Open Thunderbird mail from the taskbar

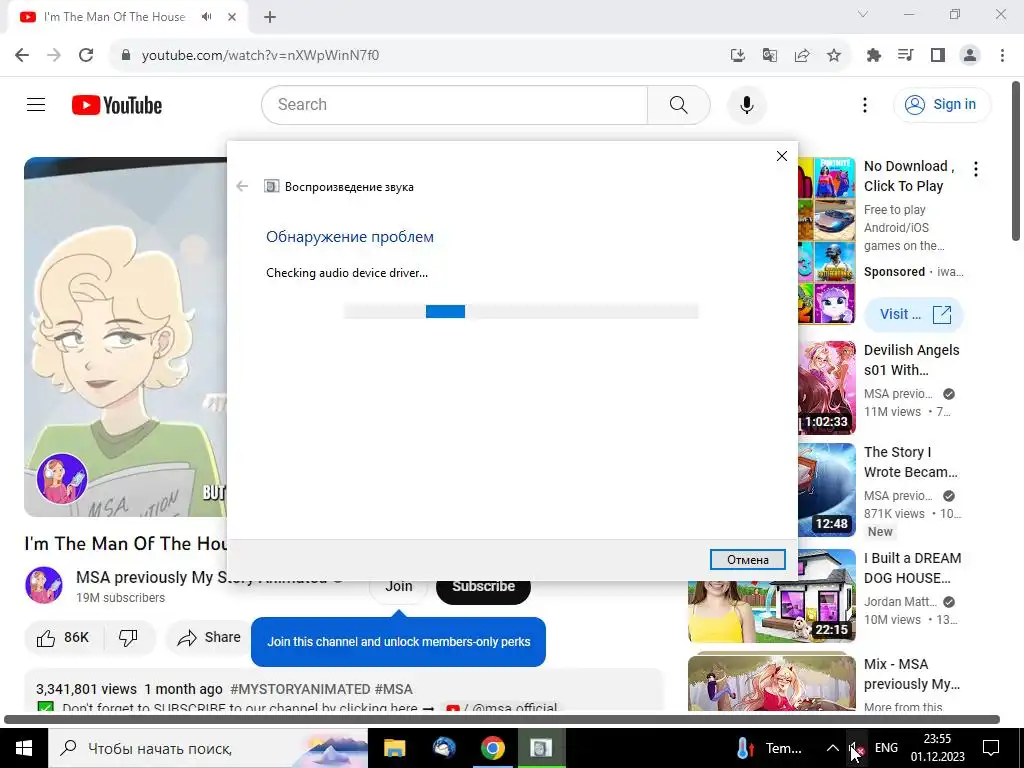[444, 748]
